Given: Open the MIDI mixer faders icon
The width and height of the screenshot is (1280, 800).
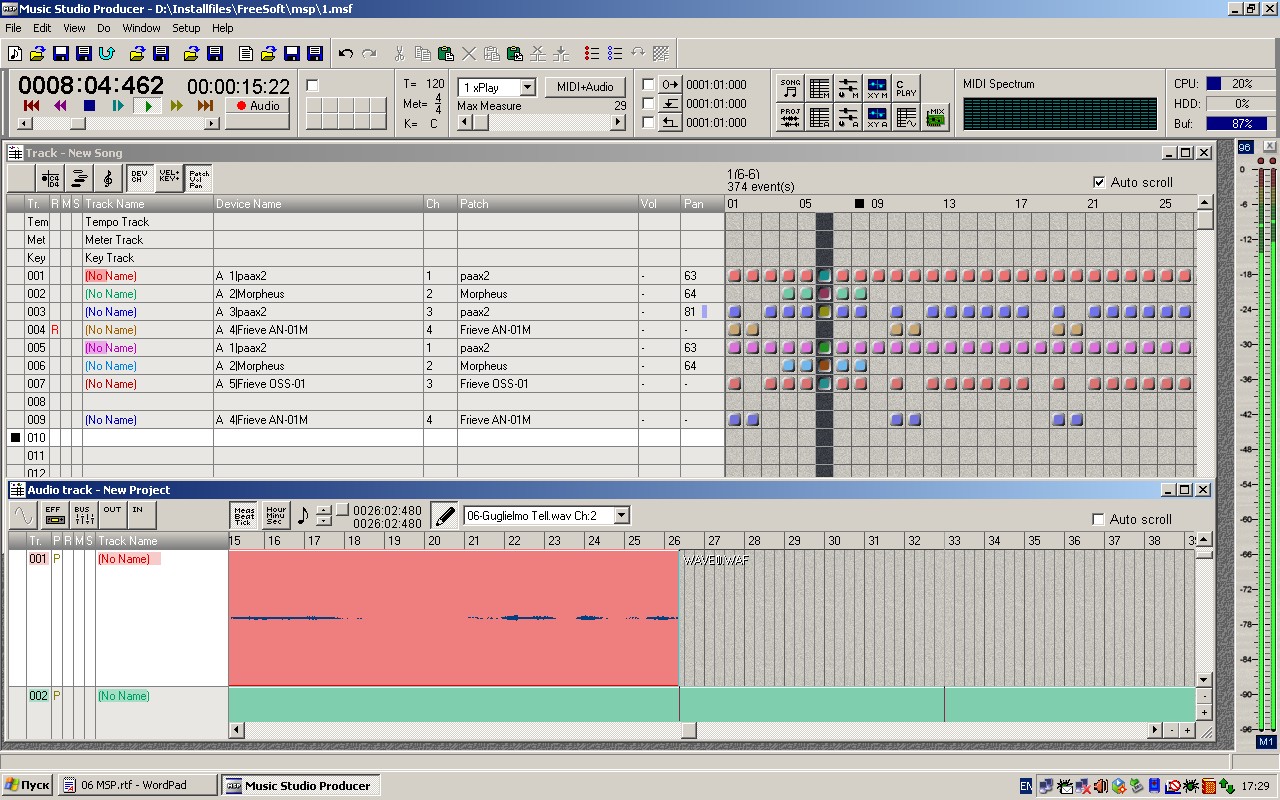Looking at the screenshot, I should tap(848, 88).
